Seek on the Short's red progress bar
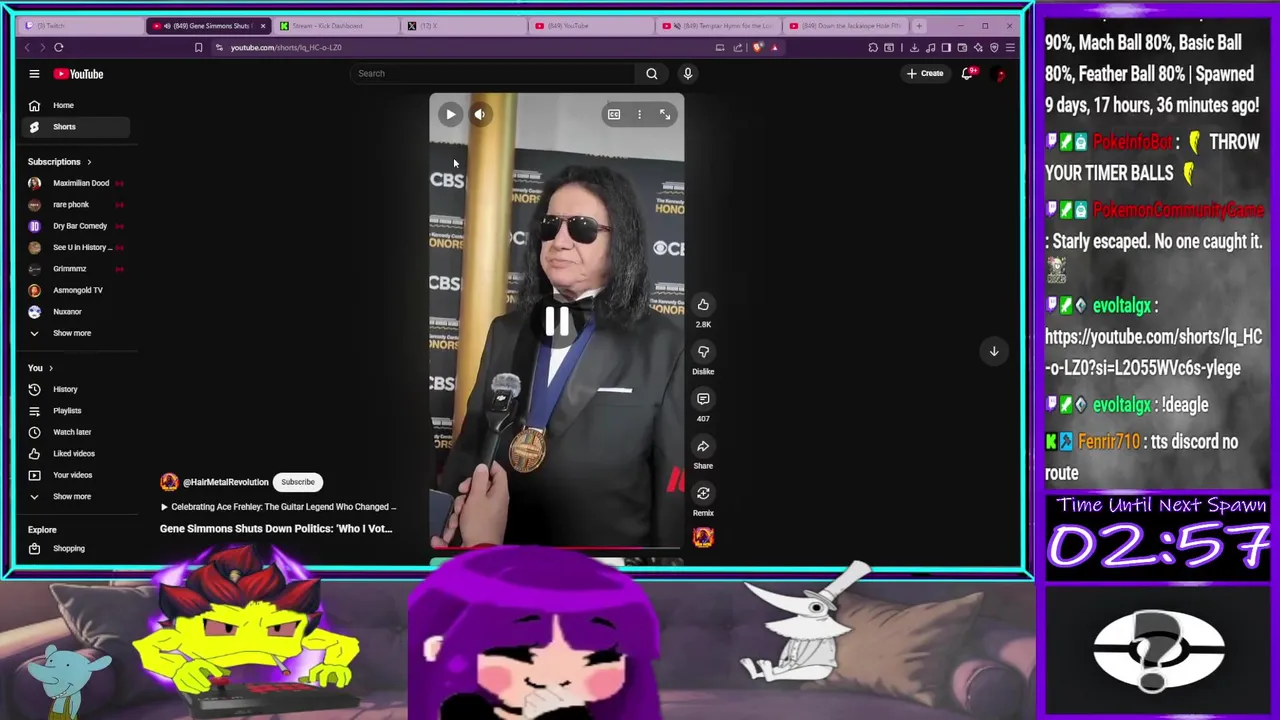Viewport: 1280px width, 720px height. tap(557, 547)
